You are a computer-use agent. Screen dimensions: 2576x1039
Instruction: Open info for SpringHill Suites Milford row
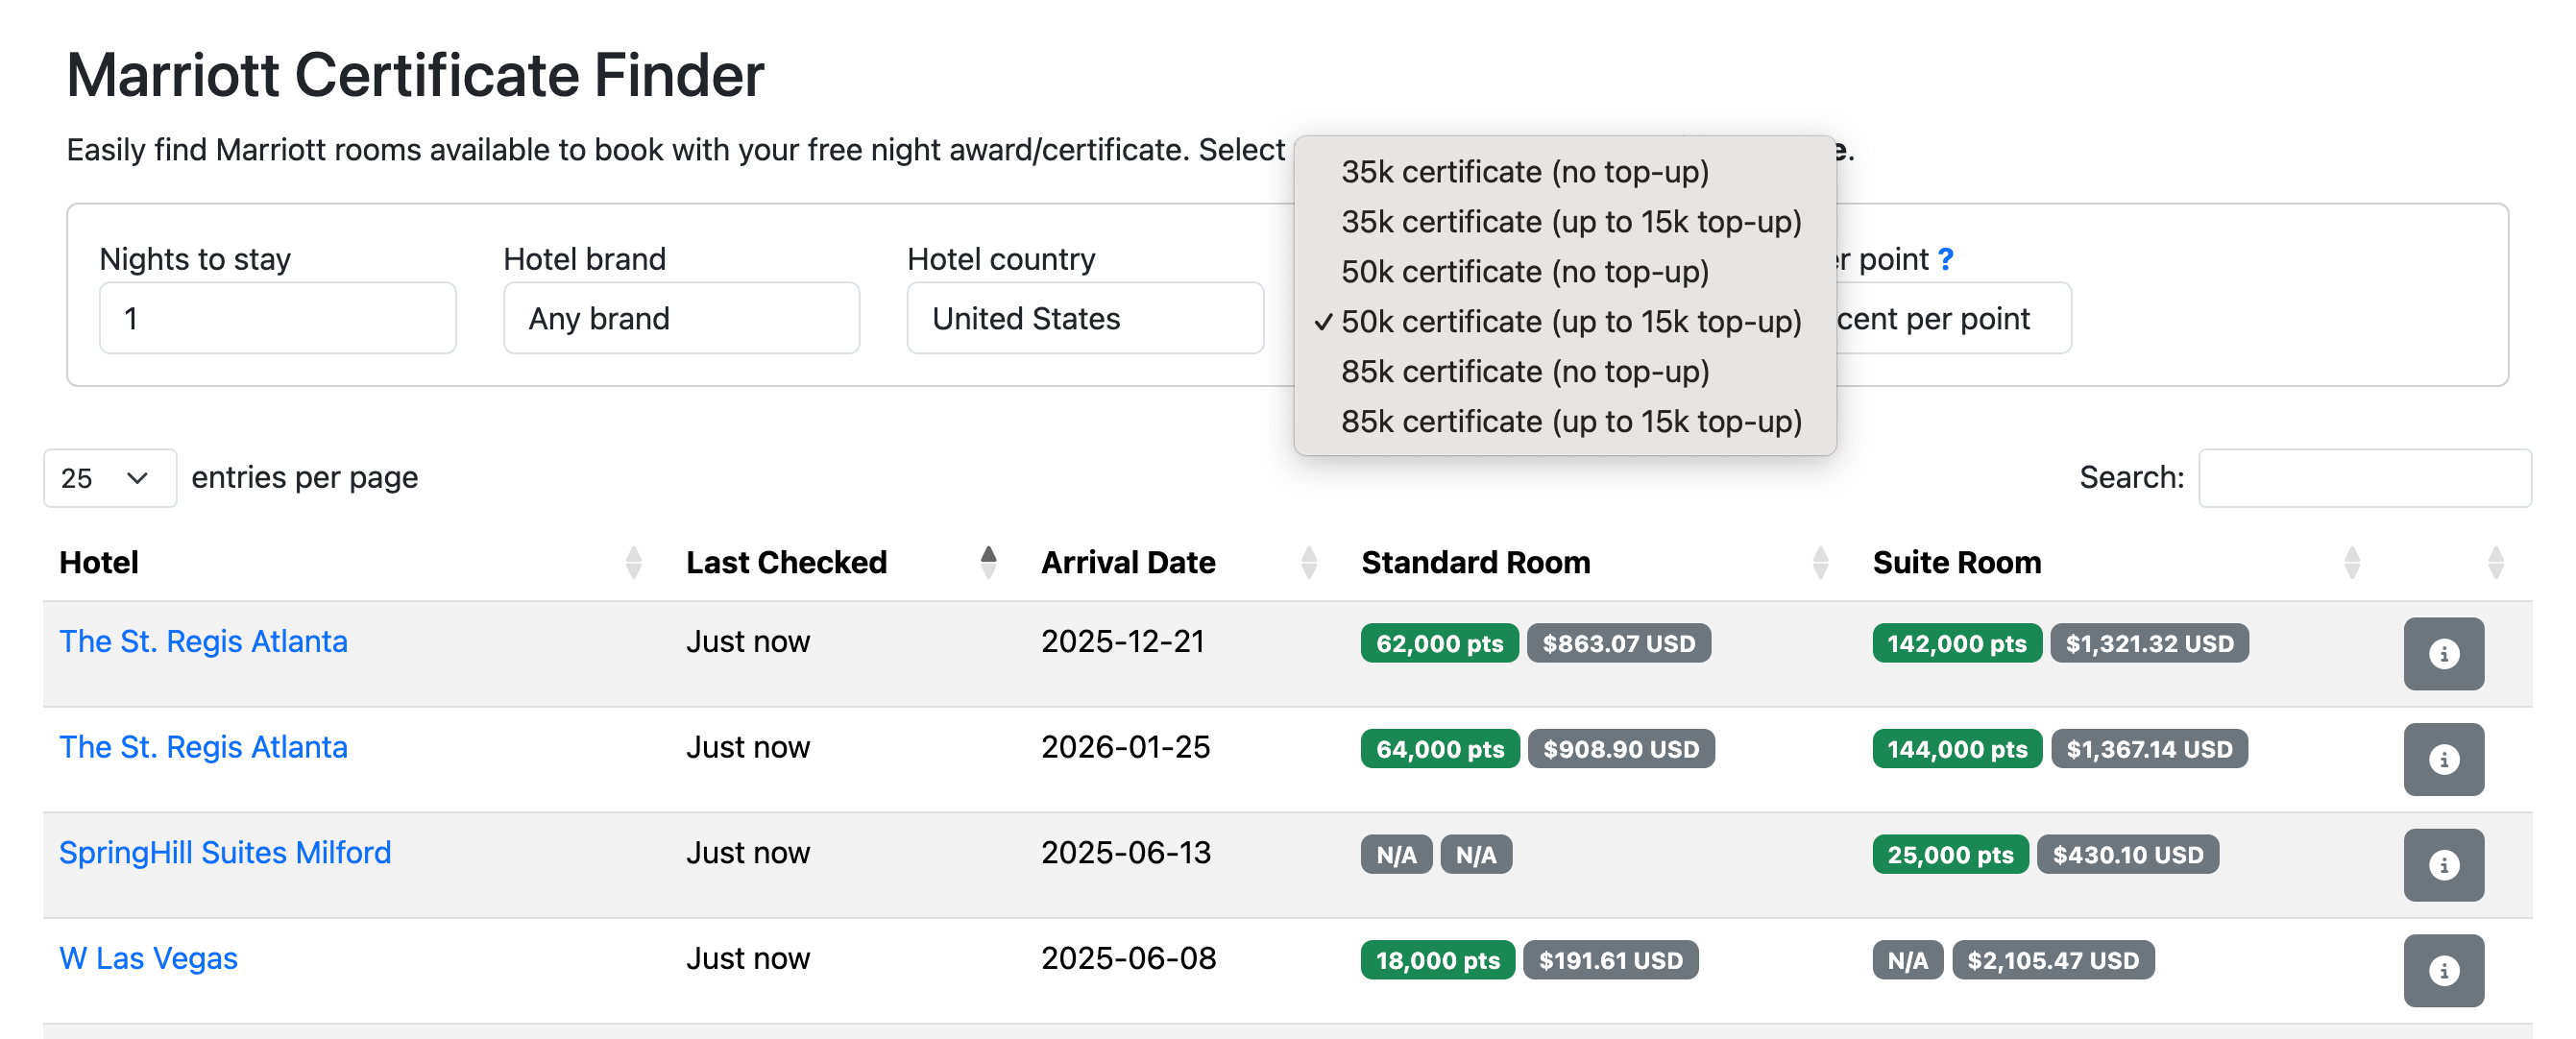2443,865
